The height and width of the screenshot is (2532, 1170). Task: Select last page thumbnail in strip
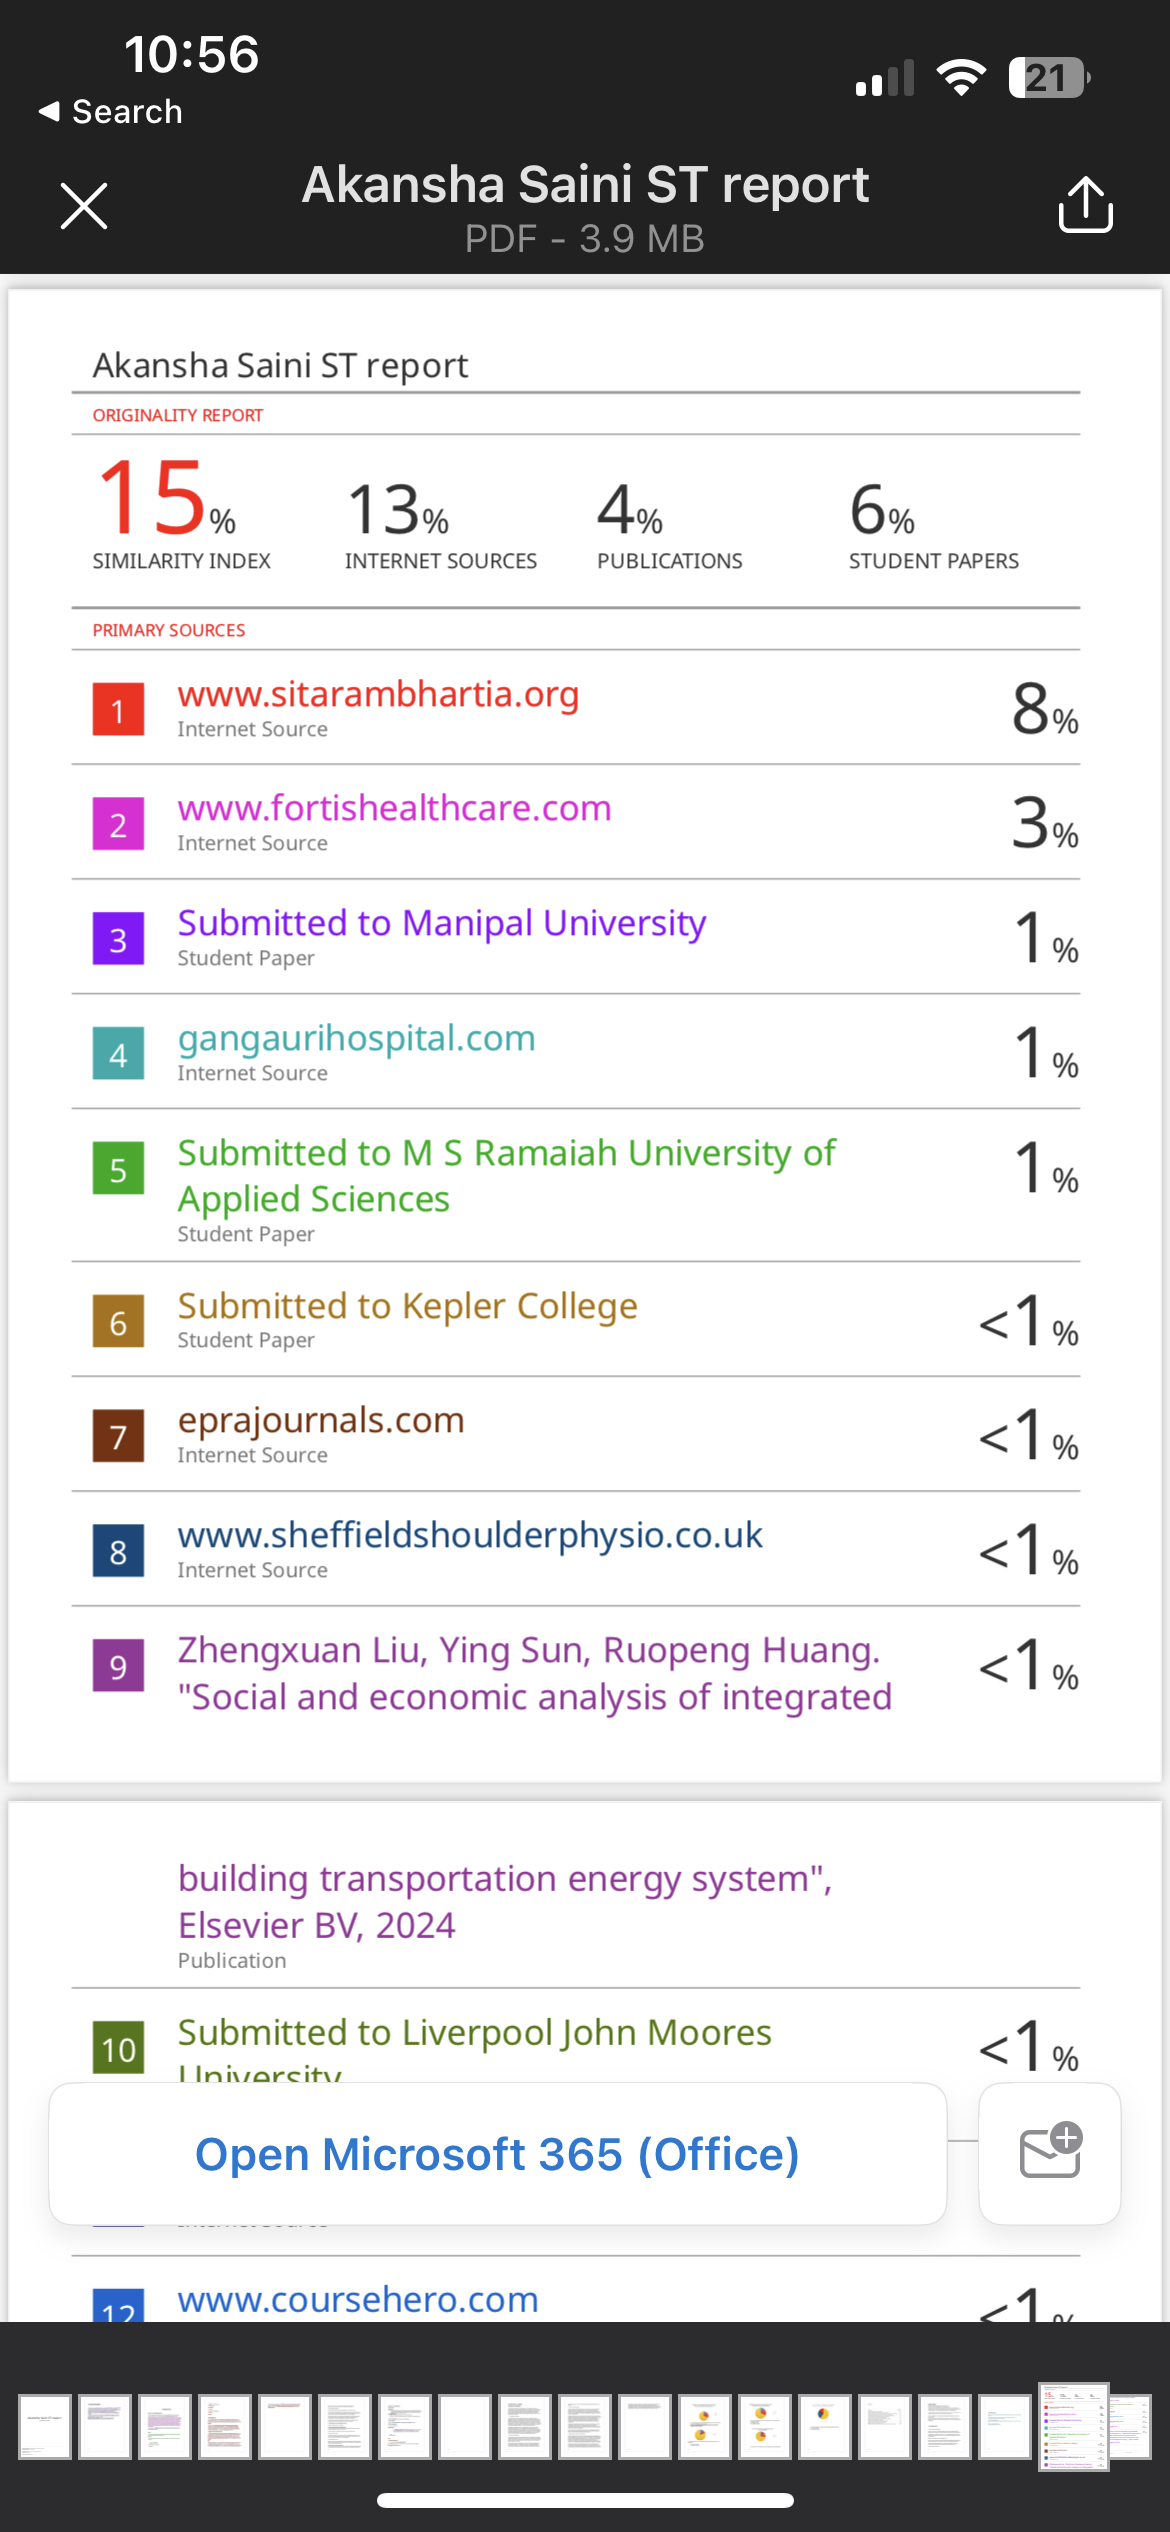click(1129, 2427)
